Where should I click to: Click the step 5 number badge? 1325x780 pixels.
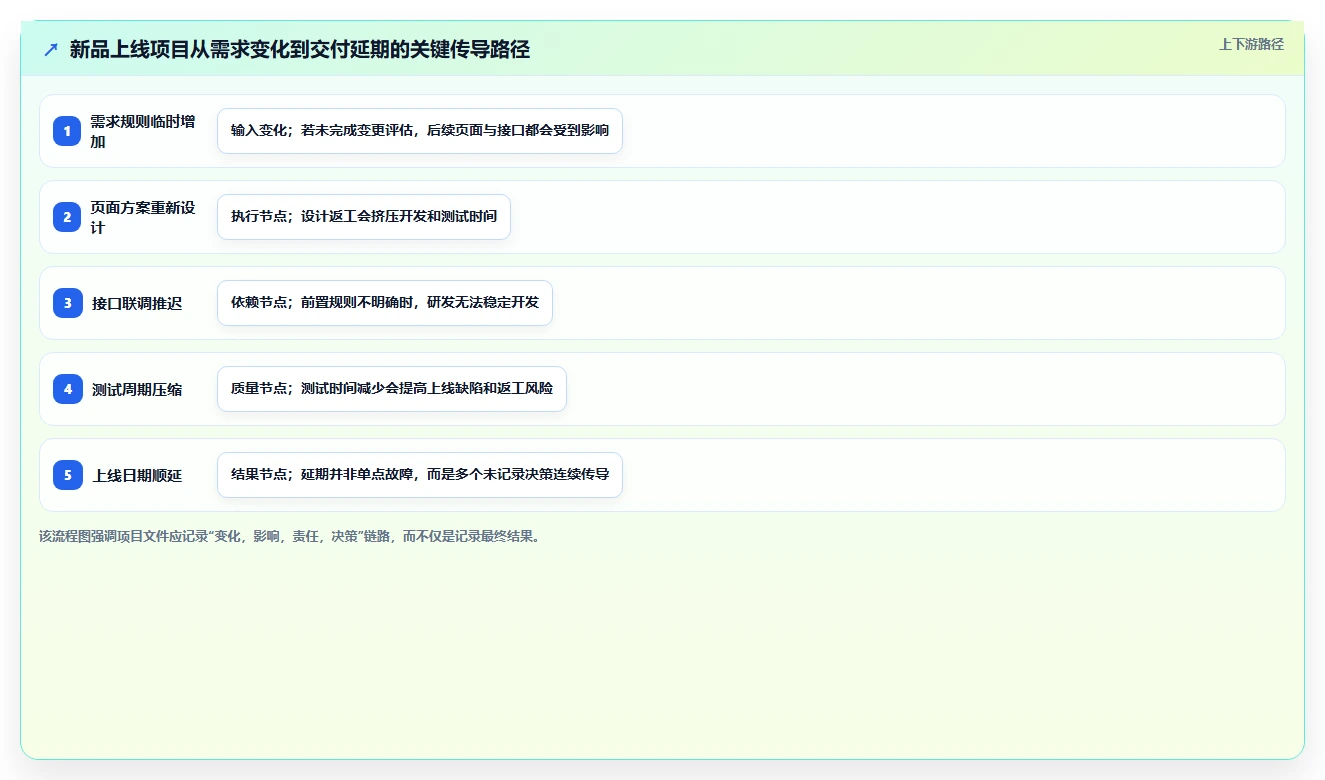pos(68,475)
